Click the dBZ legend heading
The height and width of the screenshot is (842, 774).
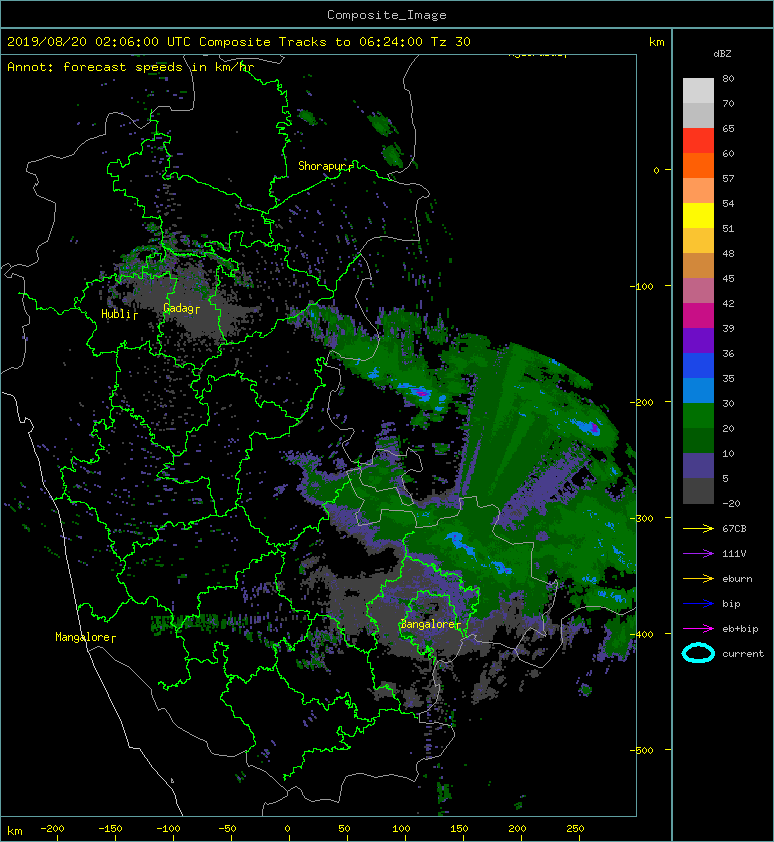[722, 54]
